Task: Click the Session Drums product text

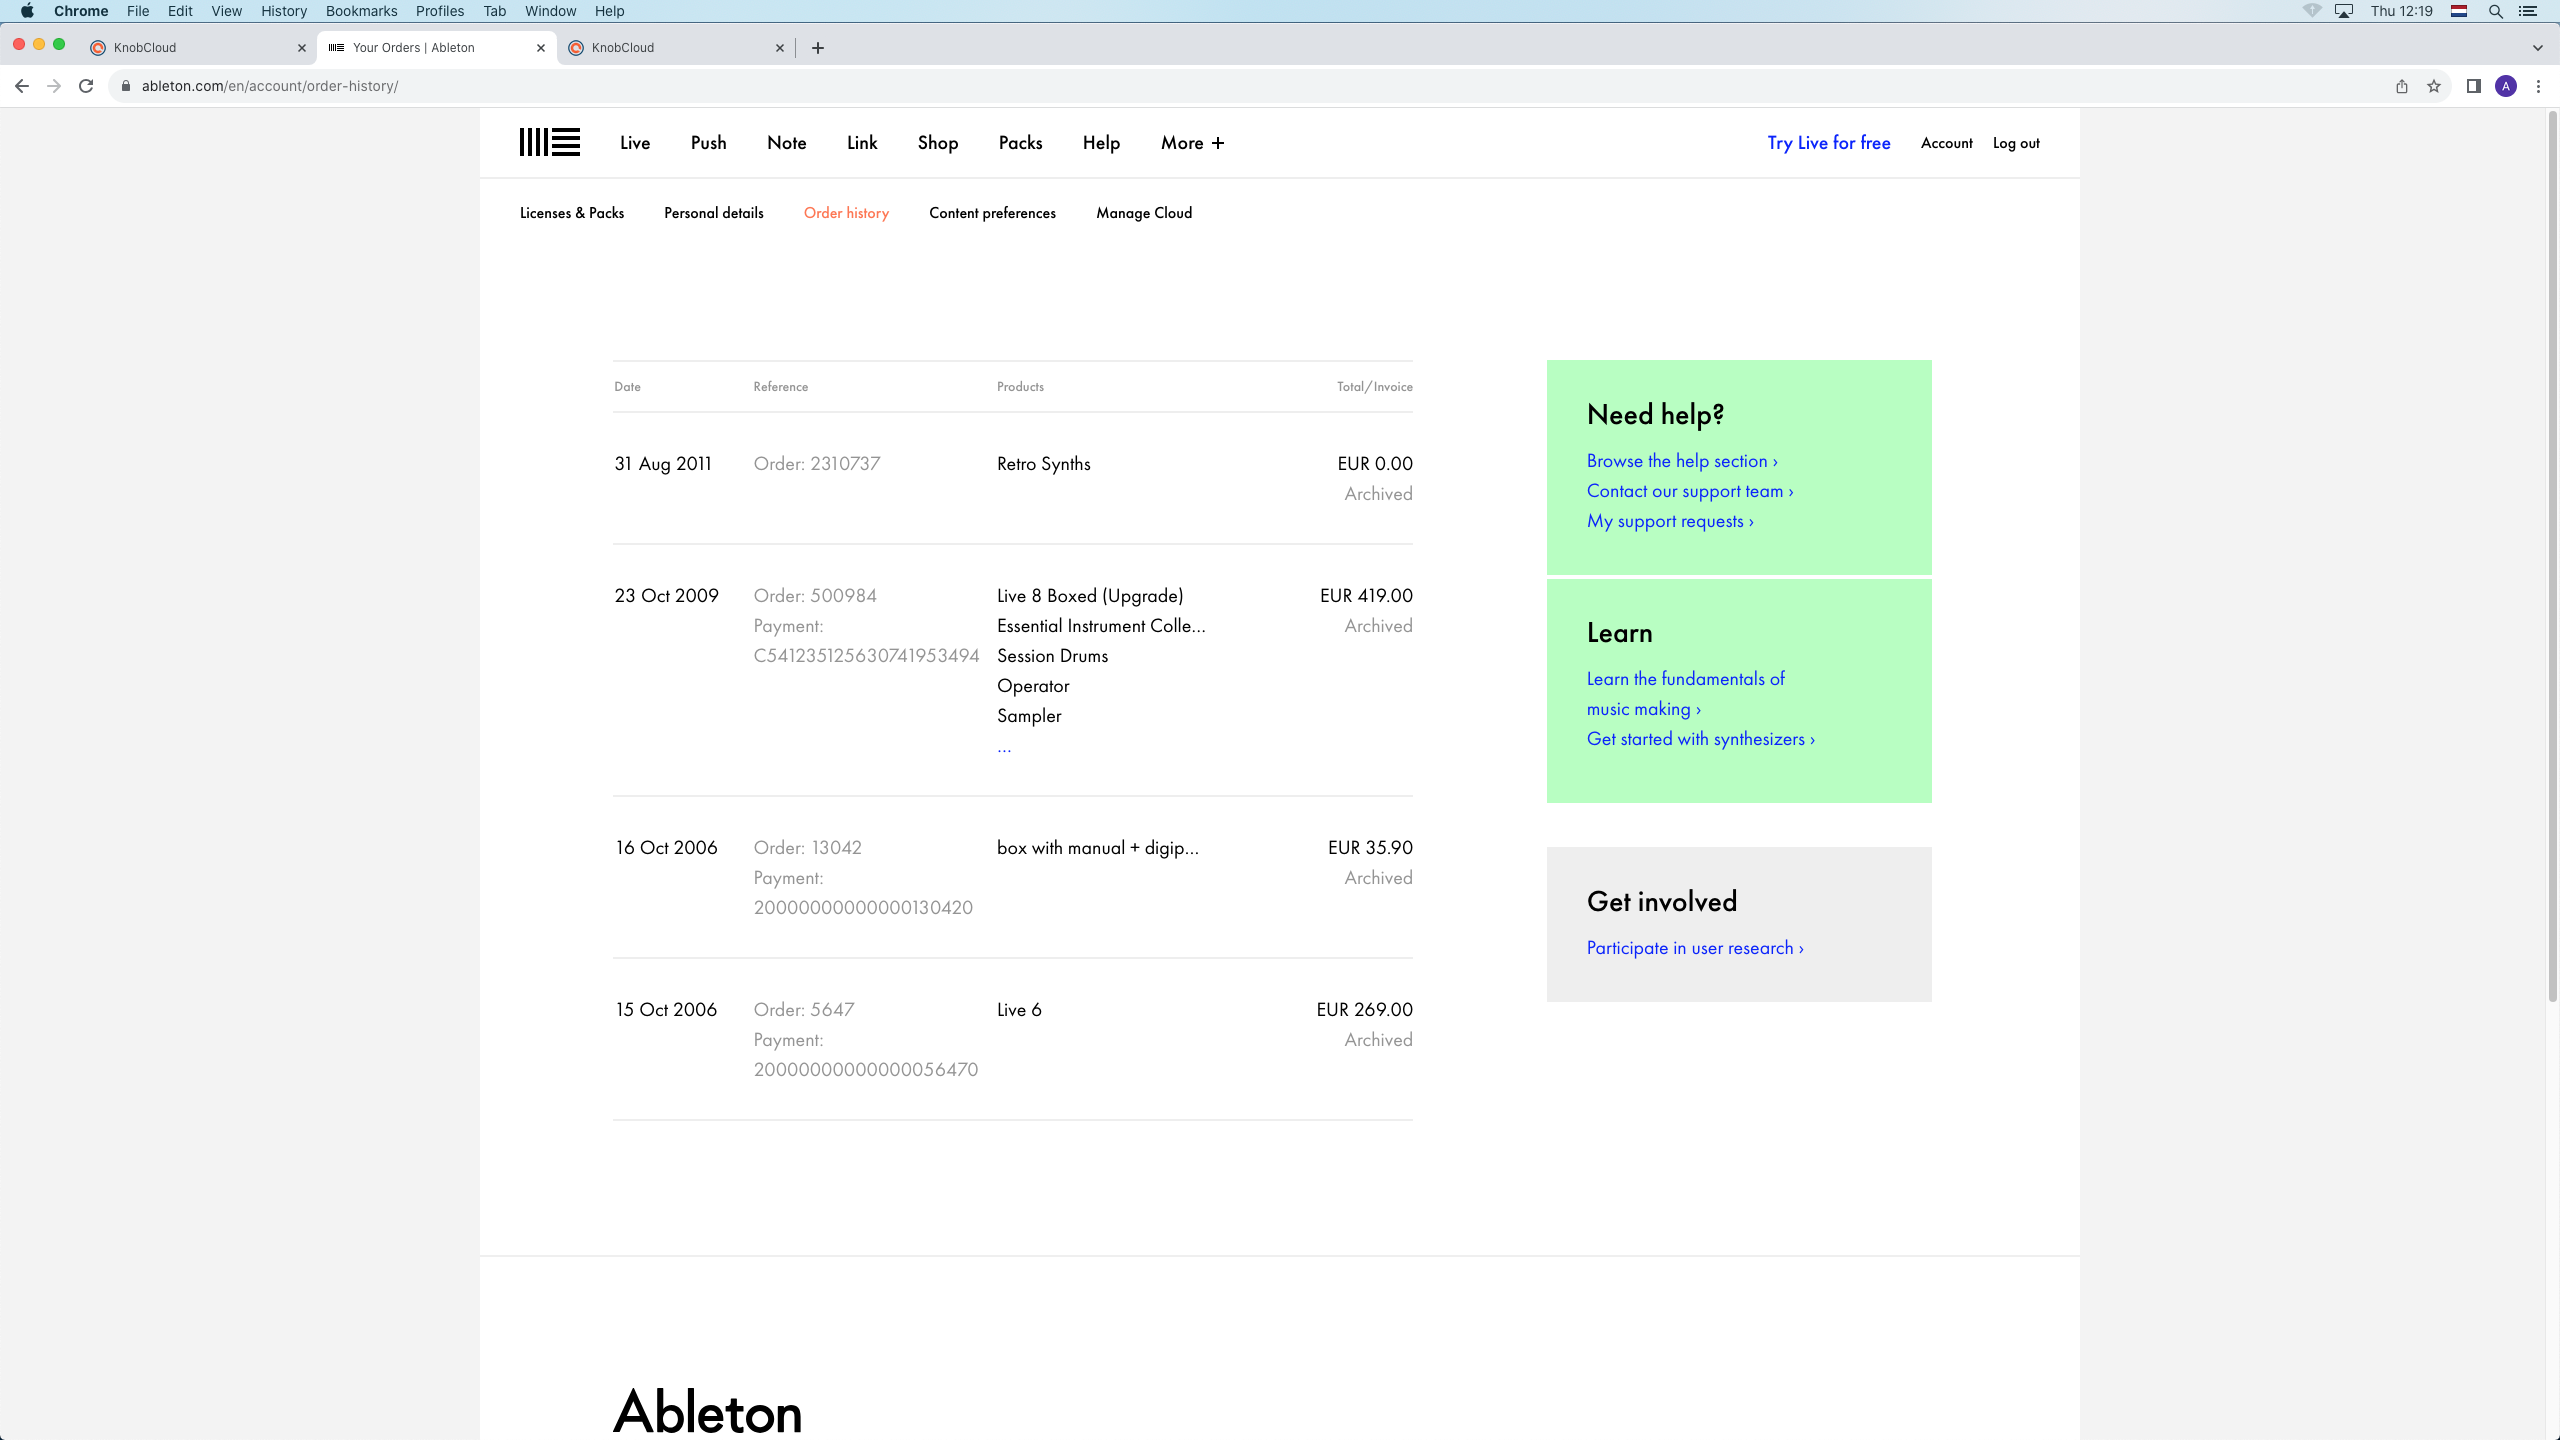Action: pyautogui.click(x=1052, y=656)
